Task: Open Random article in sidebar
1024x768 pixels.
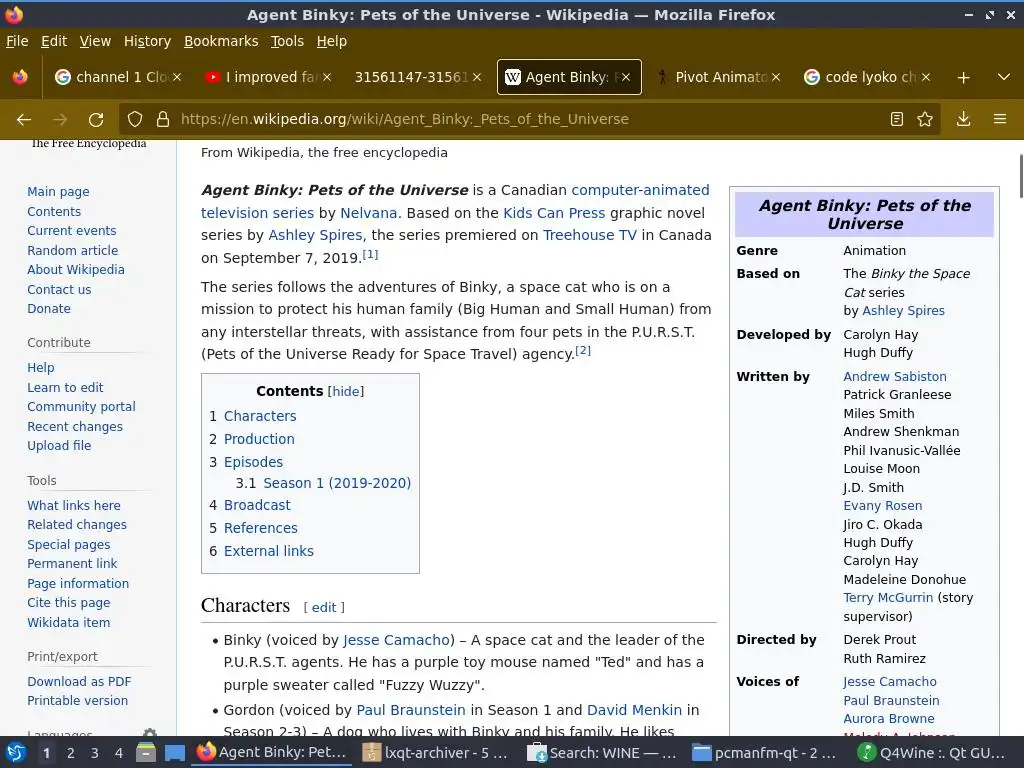Action: coord(72,251)
